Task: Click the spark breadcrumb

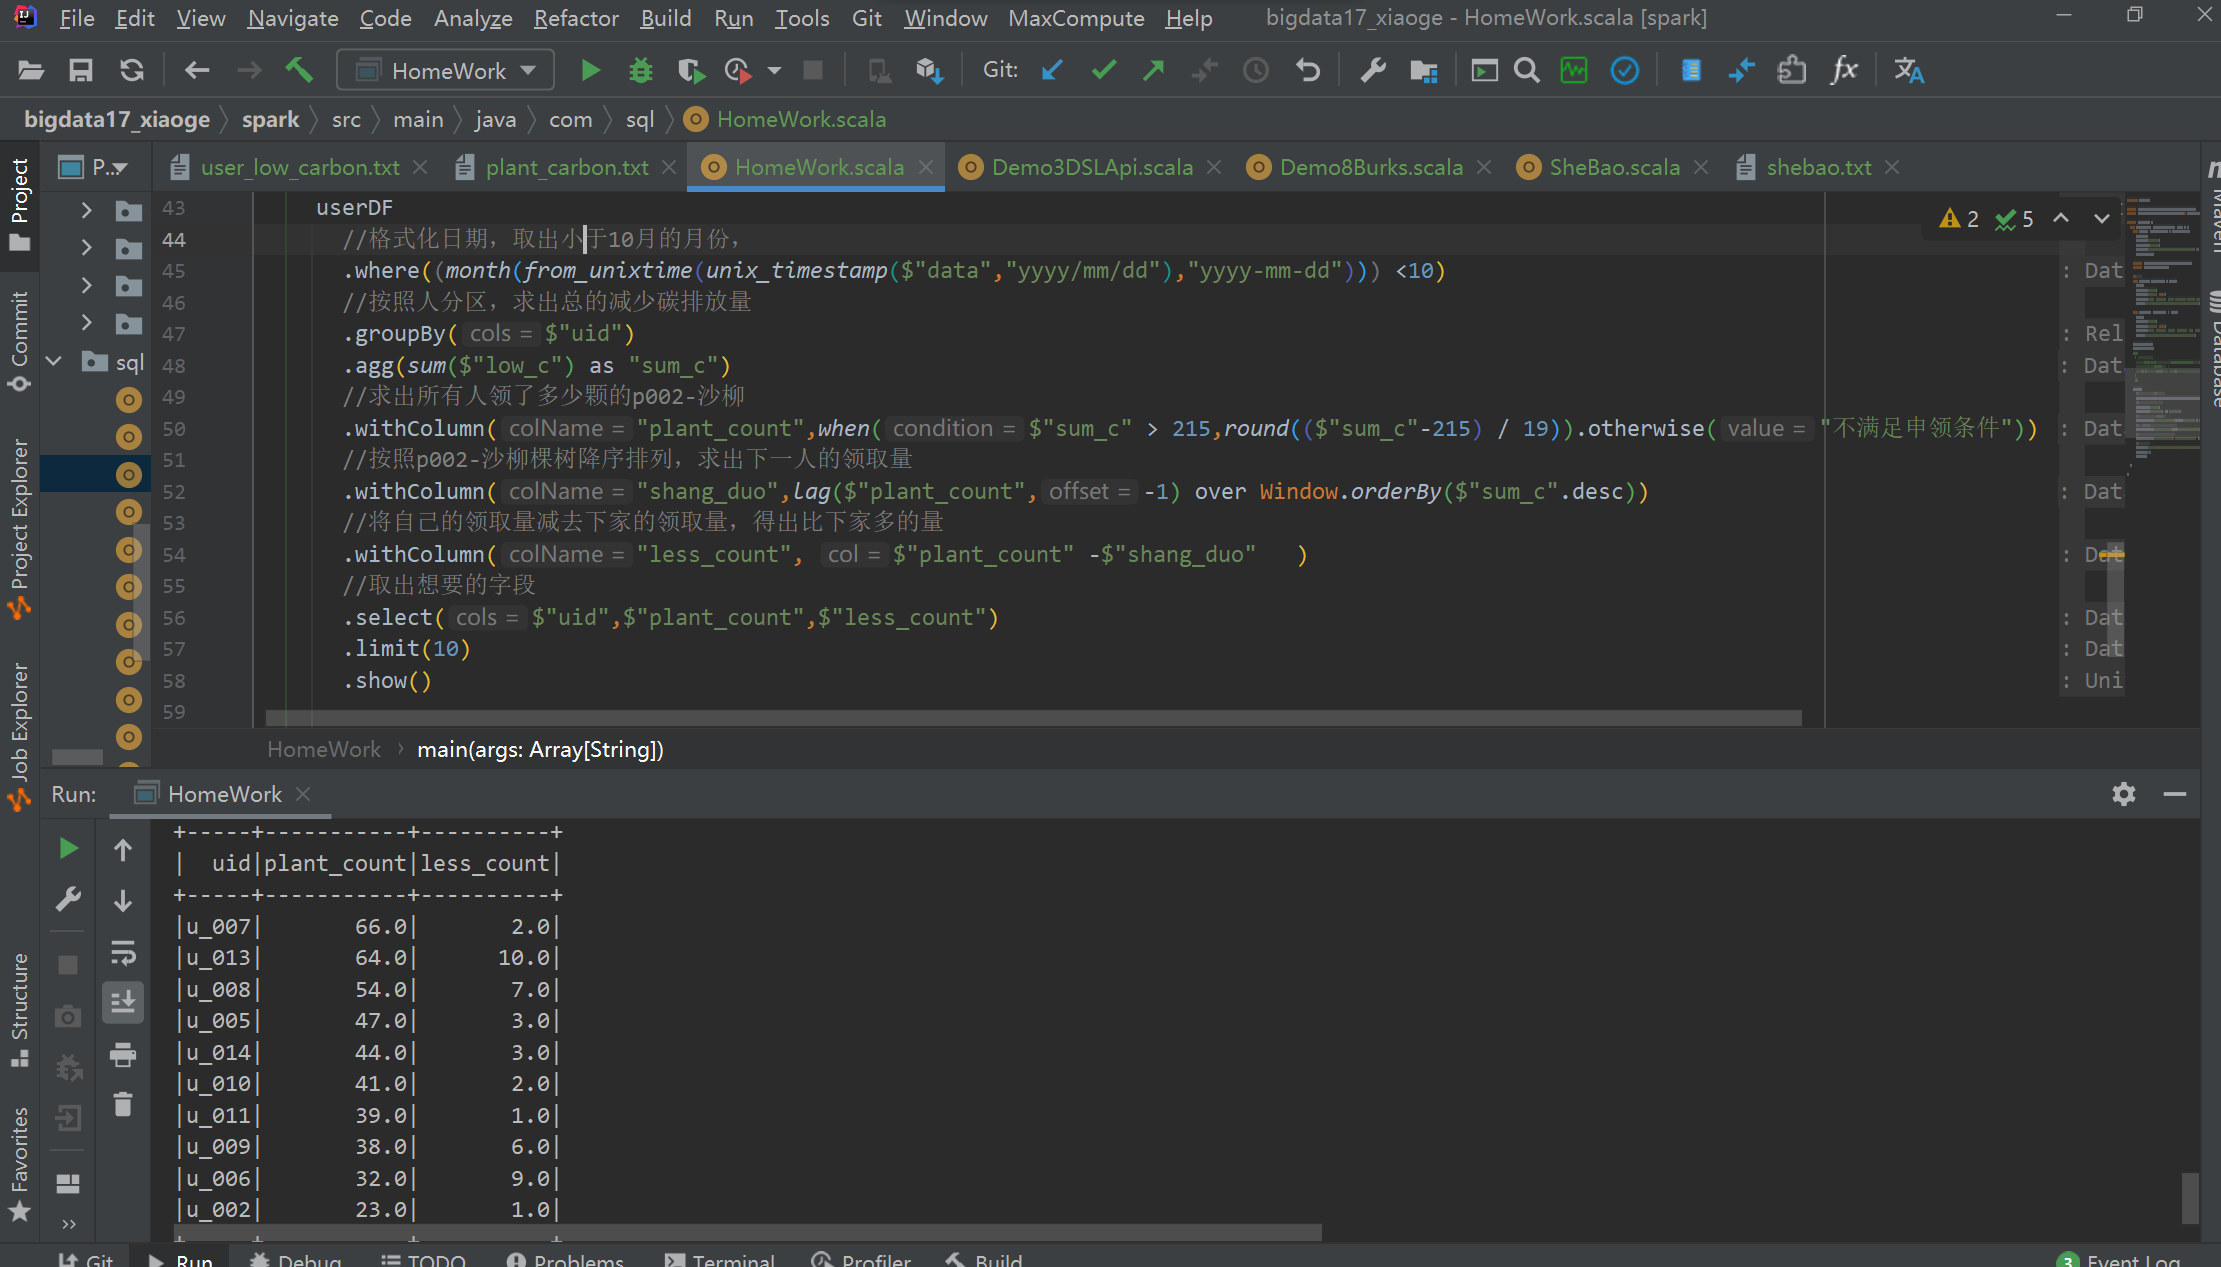Action: click(270, 120)
